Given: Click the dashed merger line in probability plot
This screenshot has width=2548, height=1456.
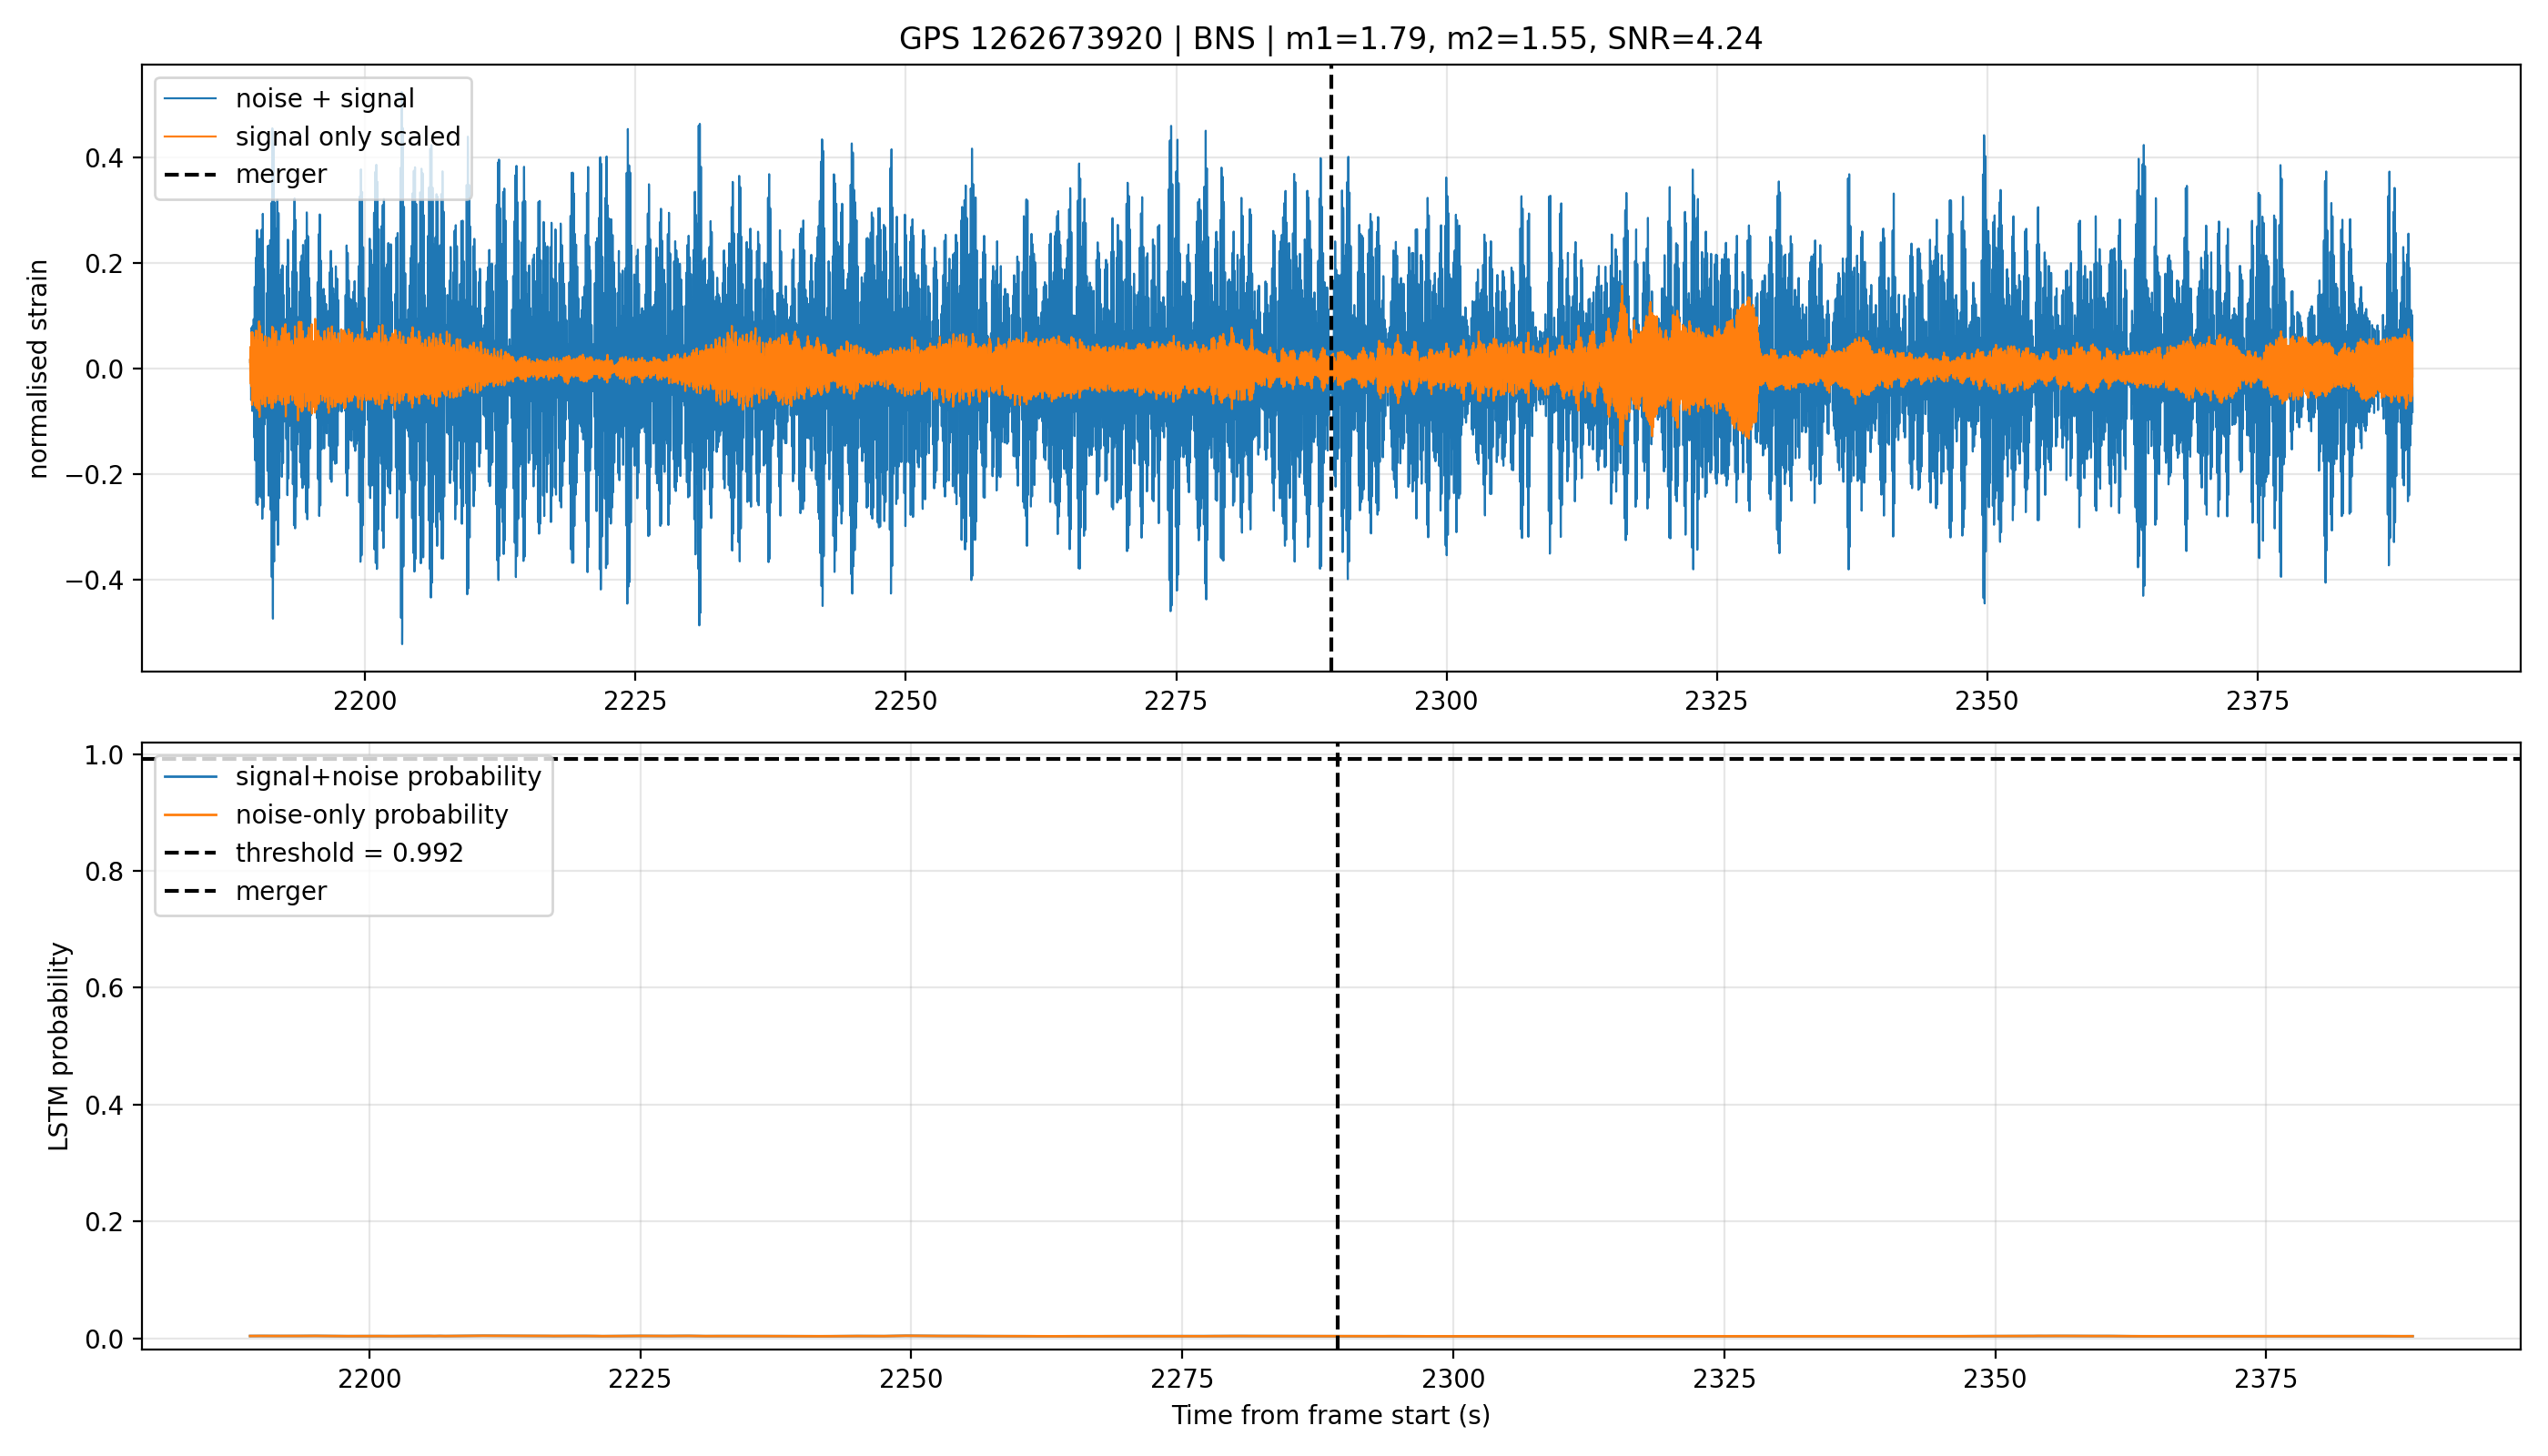Looking at the screenshot, I should (1337, 1050).
